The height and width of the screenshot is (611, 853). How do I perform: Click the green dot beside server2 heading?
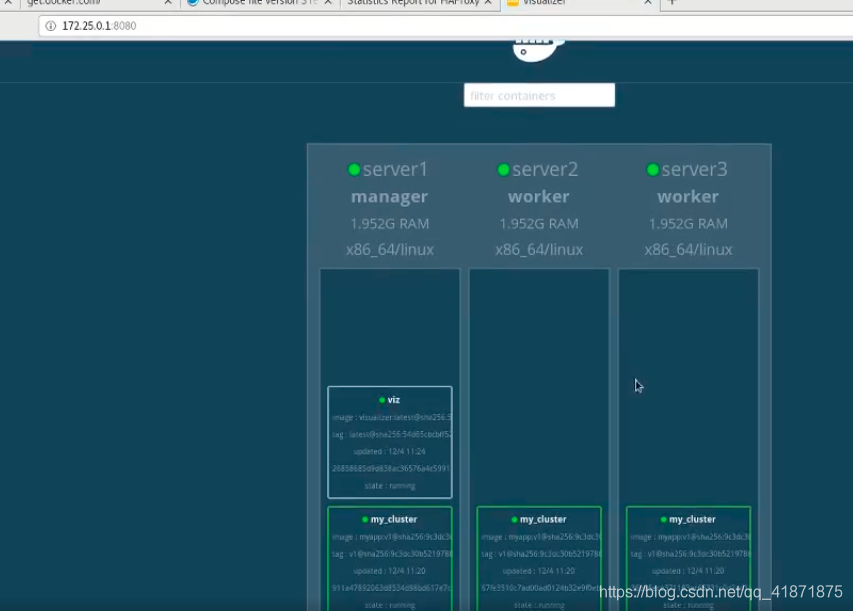503,169
